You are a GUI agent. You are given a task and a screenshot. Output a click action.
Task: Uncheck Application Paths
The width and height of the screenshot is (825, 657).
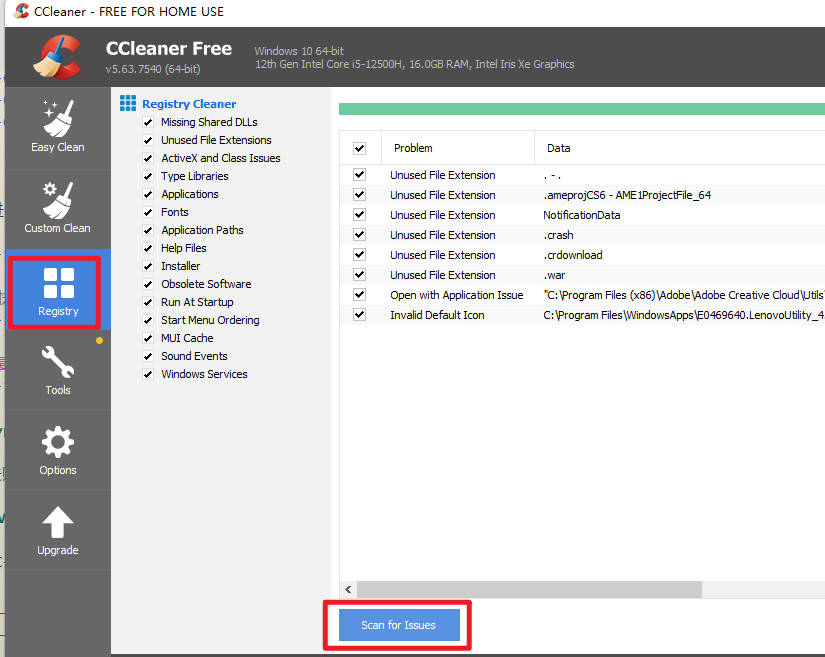(148, 230)
